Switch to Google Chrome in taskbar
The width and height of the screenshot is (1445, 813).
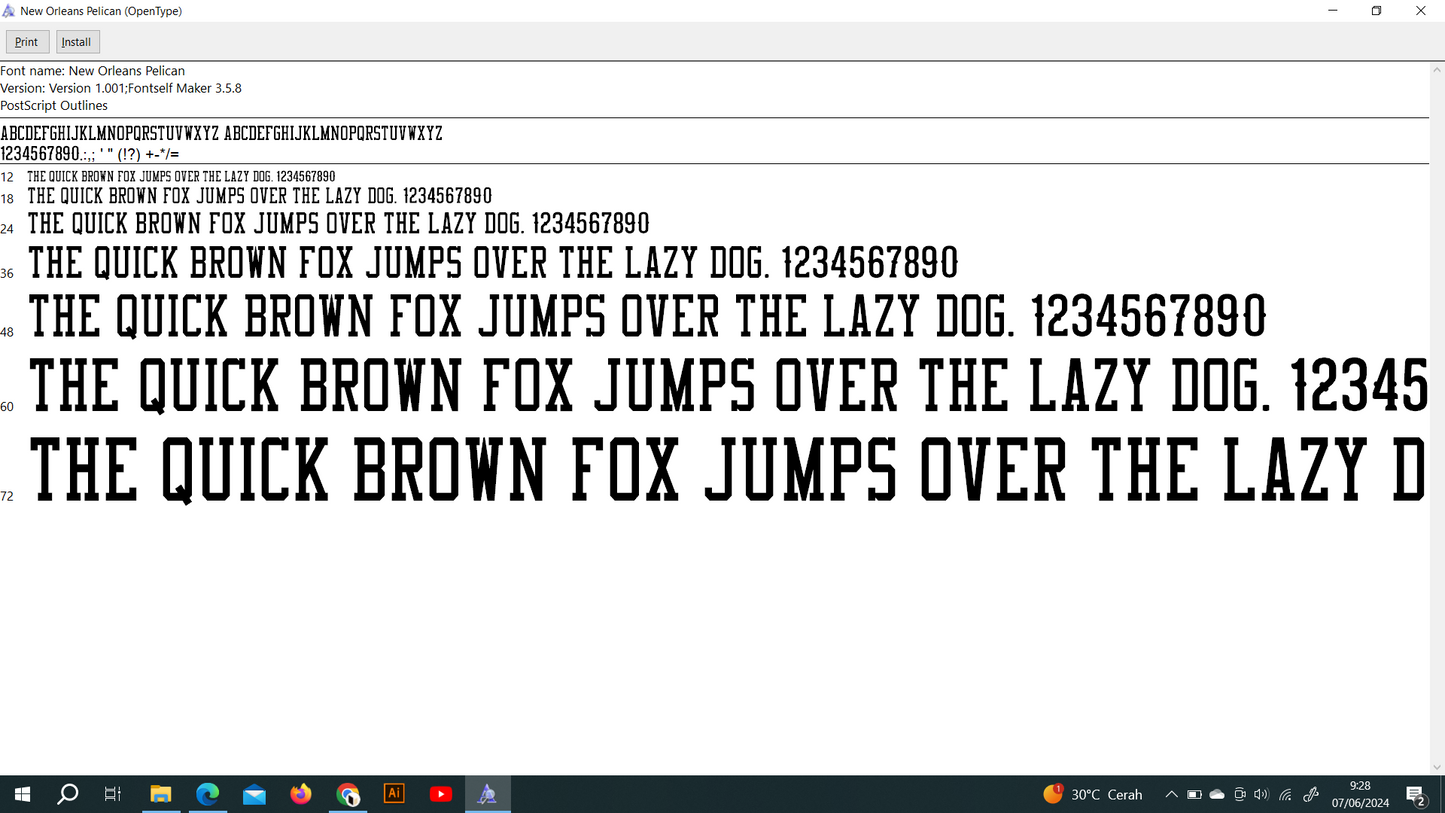348,794
